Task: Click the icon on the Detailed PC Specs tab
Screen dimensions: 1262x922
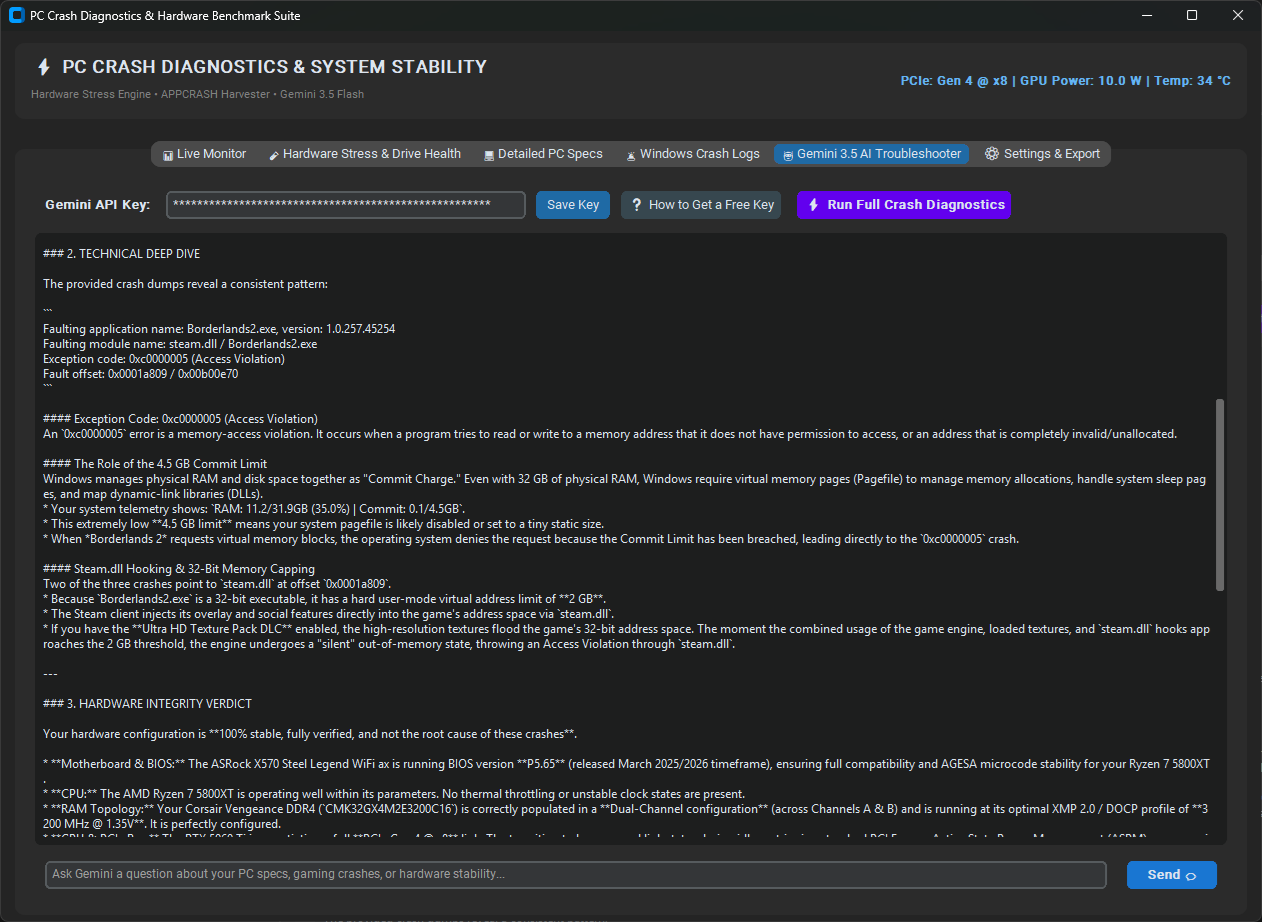Action: 489,155
